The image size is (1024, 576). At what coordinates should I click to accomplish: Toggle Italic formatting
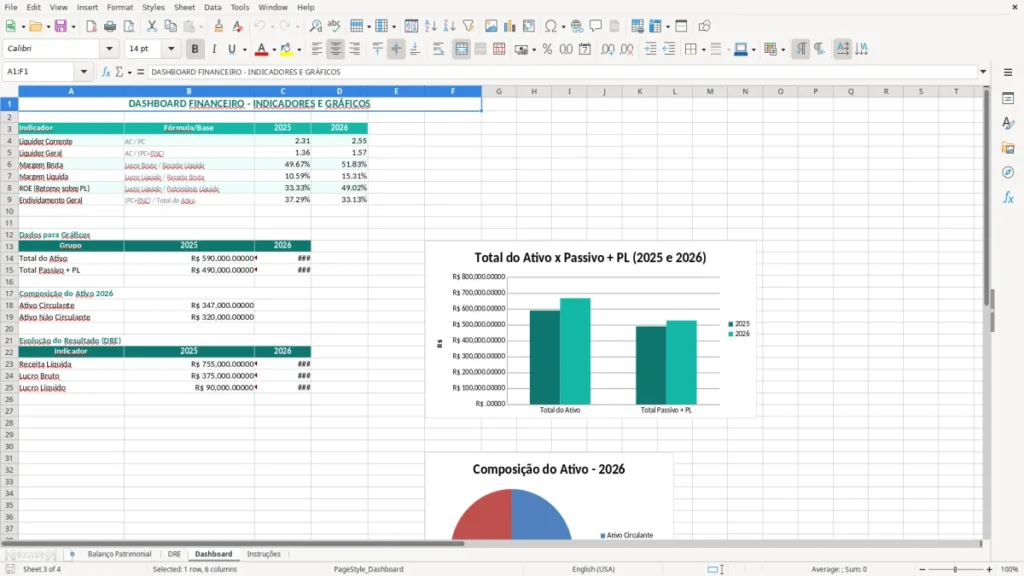[x=214, y=49]
